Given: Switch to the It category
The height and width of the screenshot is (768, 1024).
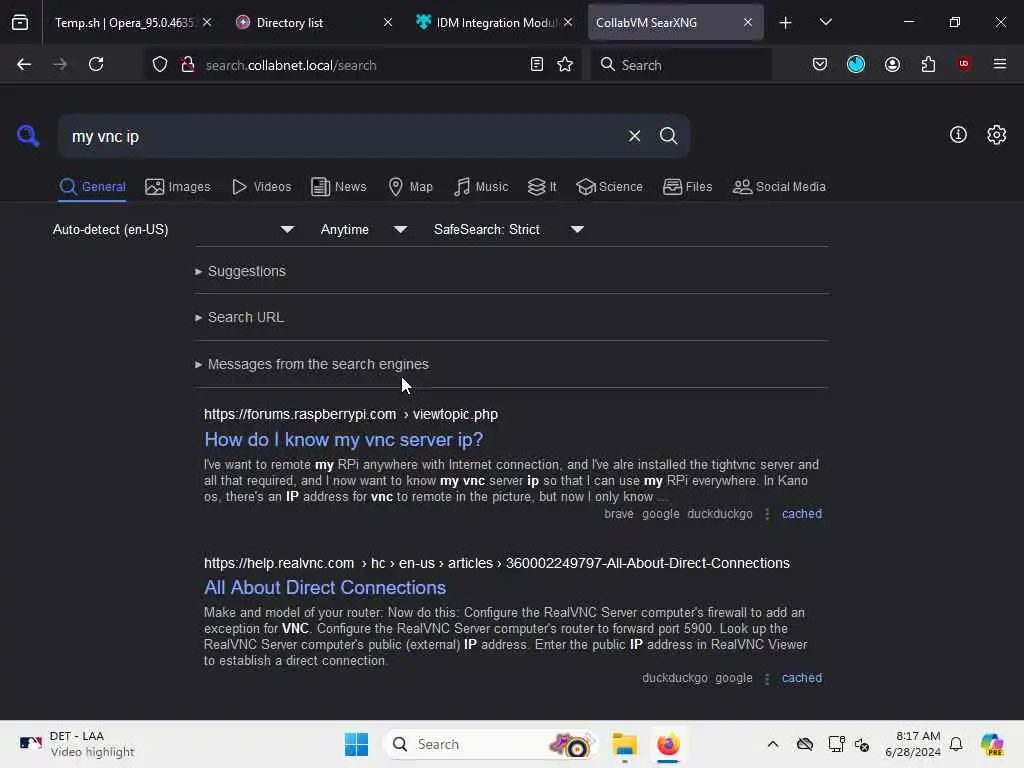Looking at the screenshot, I should pos(542,187).
